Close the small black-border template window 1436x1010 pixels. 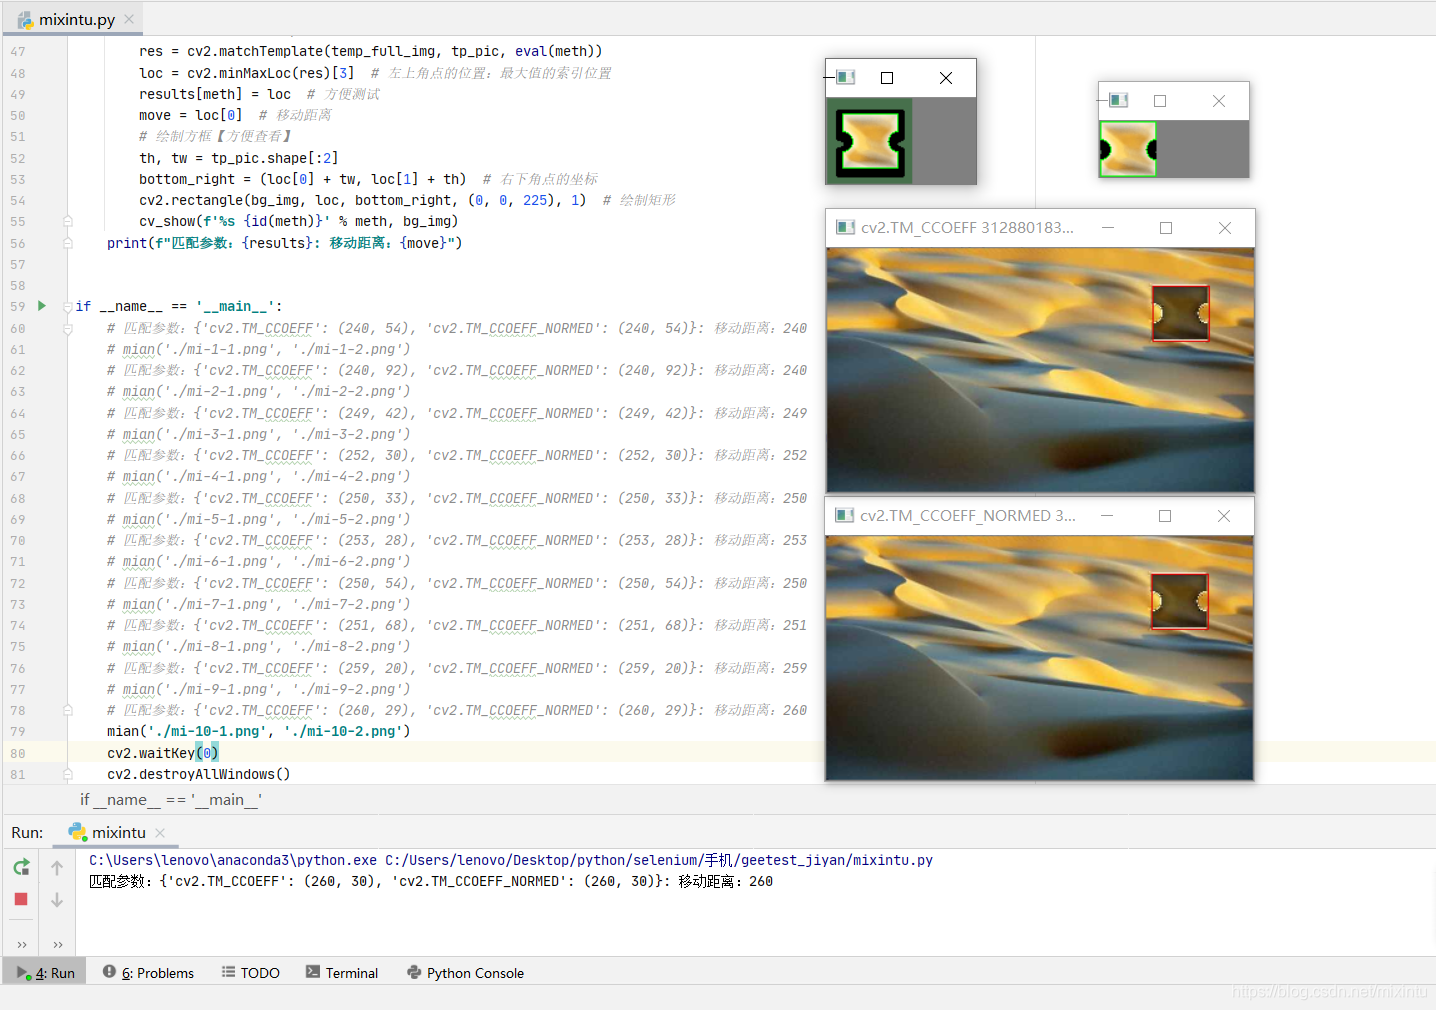pyautogui.click(x=946, y=78)
